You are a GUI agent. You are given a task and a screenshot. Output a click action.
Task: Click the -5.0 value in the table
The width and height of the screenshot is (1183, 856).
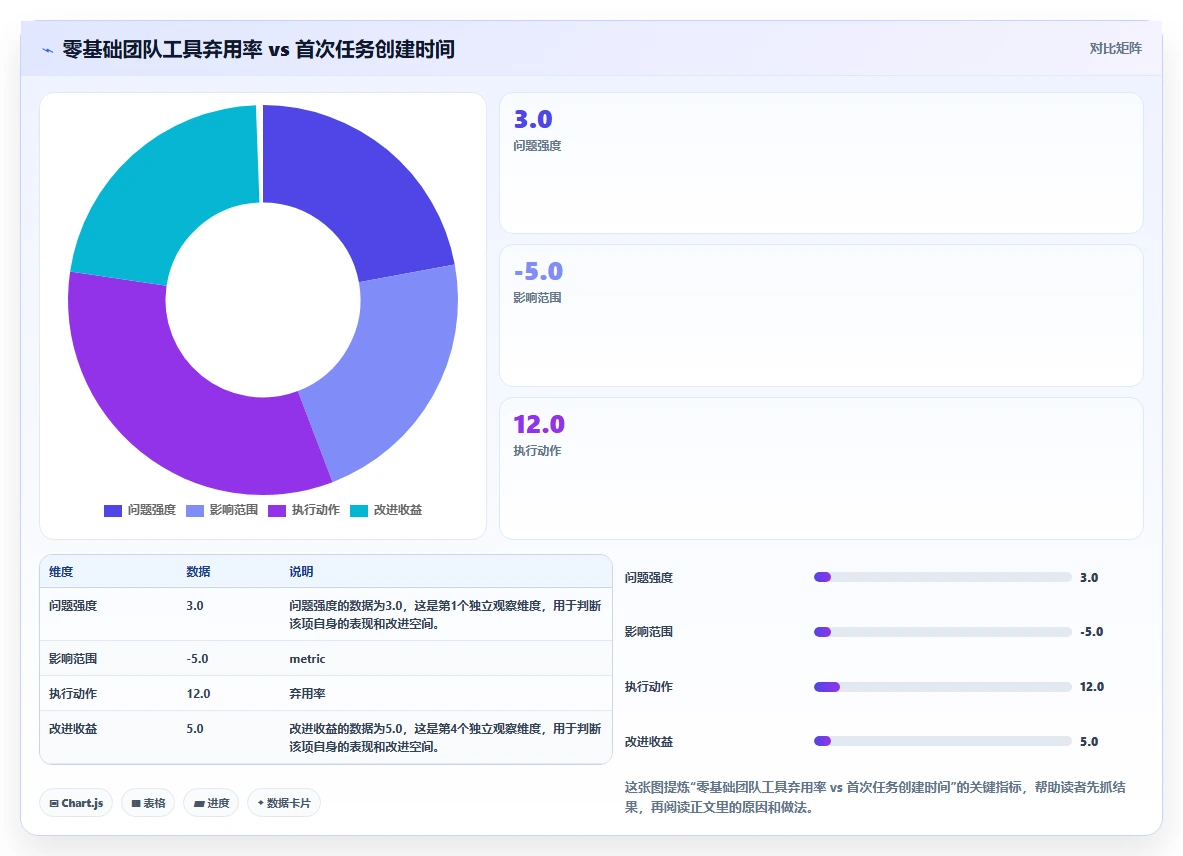(x=198, y=658)
